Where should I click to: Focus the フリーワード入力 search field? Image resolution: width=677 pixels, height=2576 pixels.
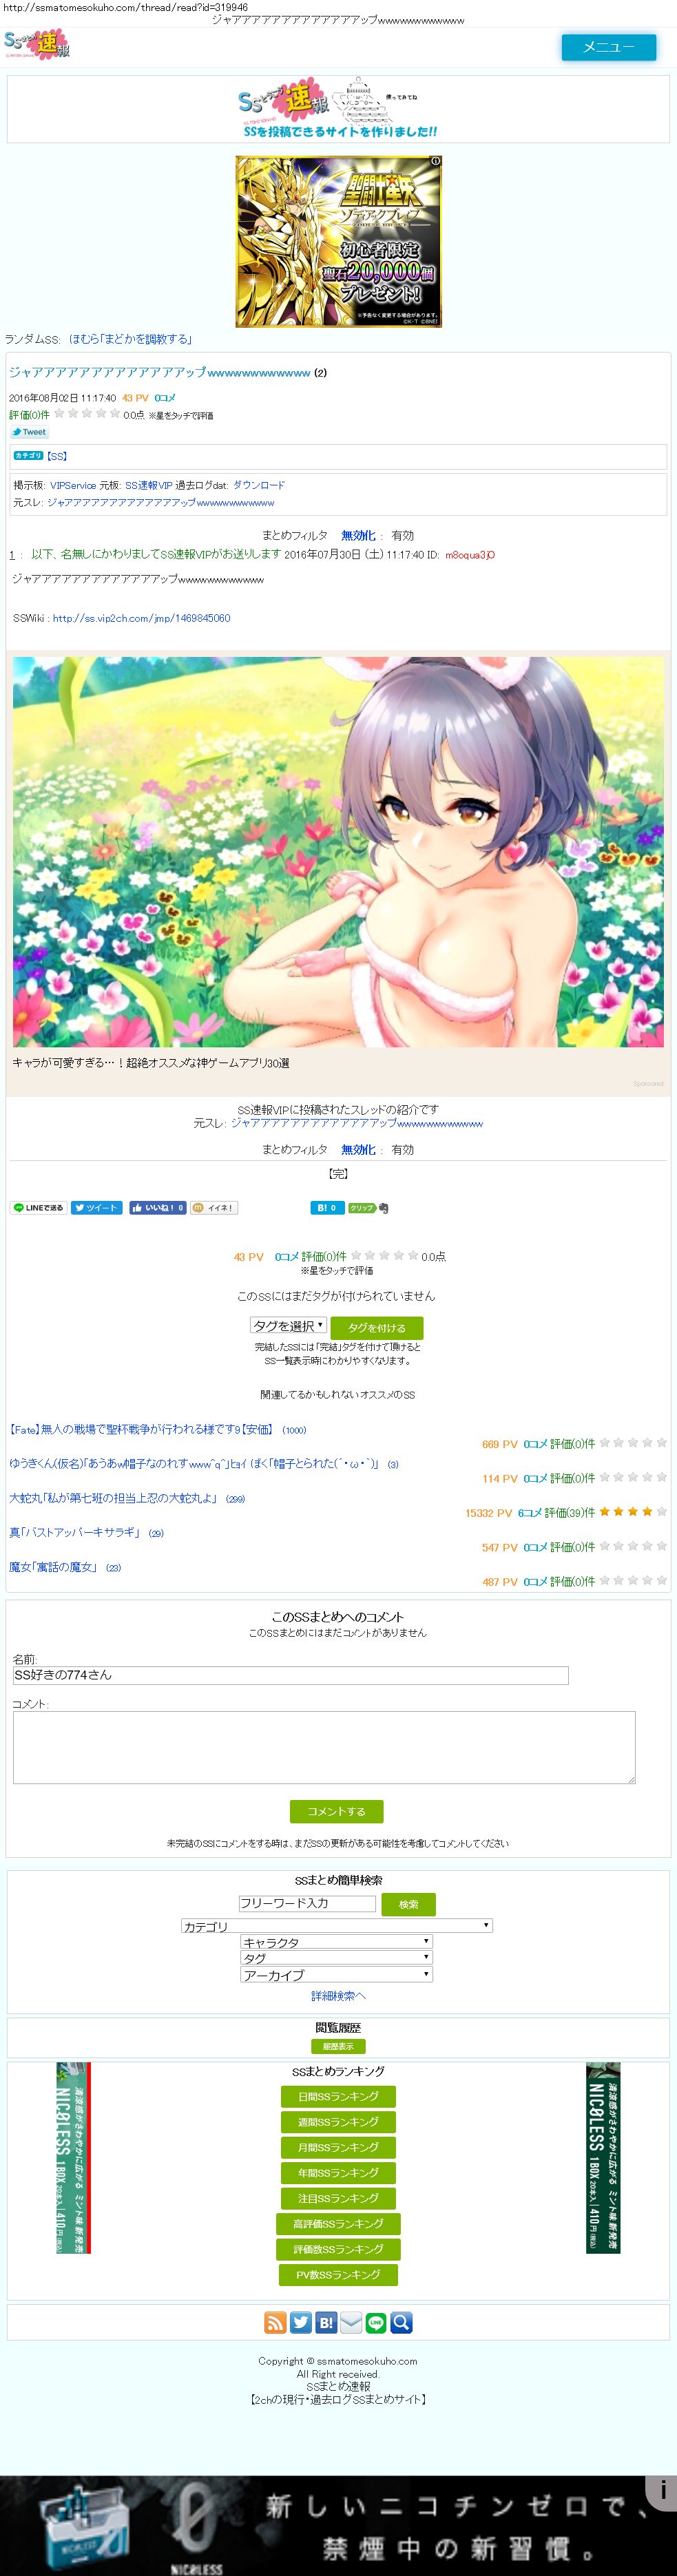[x=307, y=1904]
